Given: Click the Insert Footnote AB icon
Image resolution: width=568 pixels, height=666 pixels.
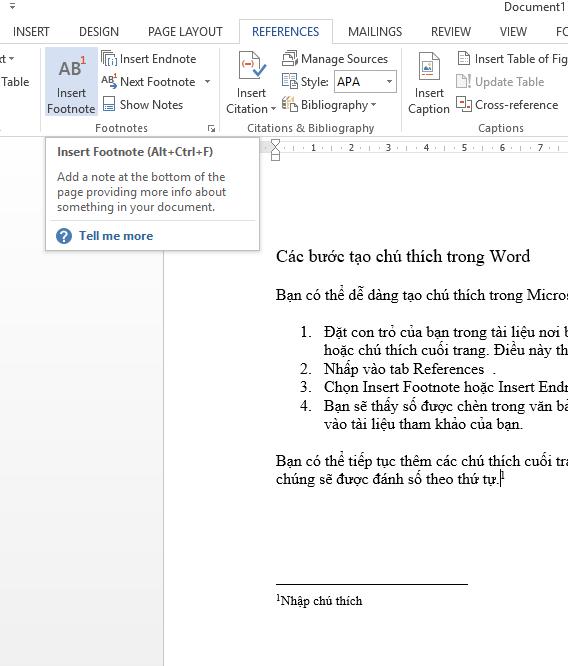Looking at the screenshot, I should coord(71,67).
